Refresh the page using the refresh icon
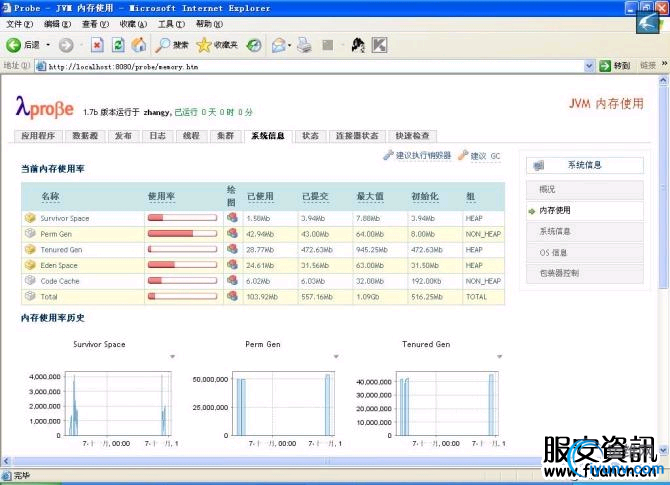 click(118, 45)
